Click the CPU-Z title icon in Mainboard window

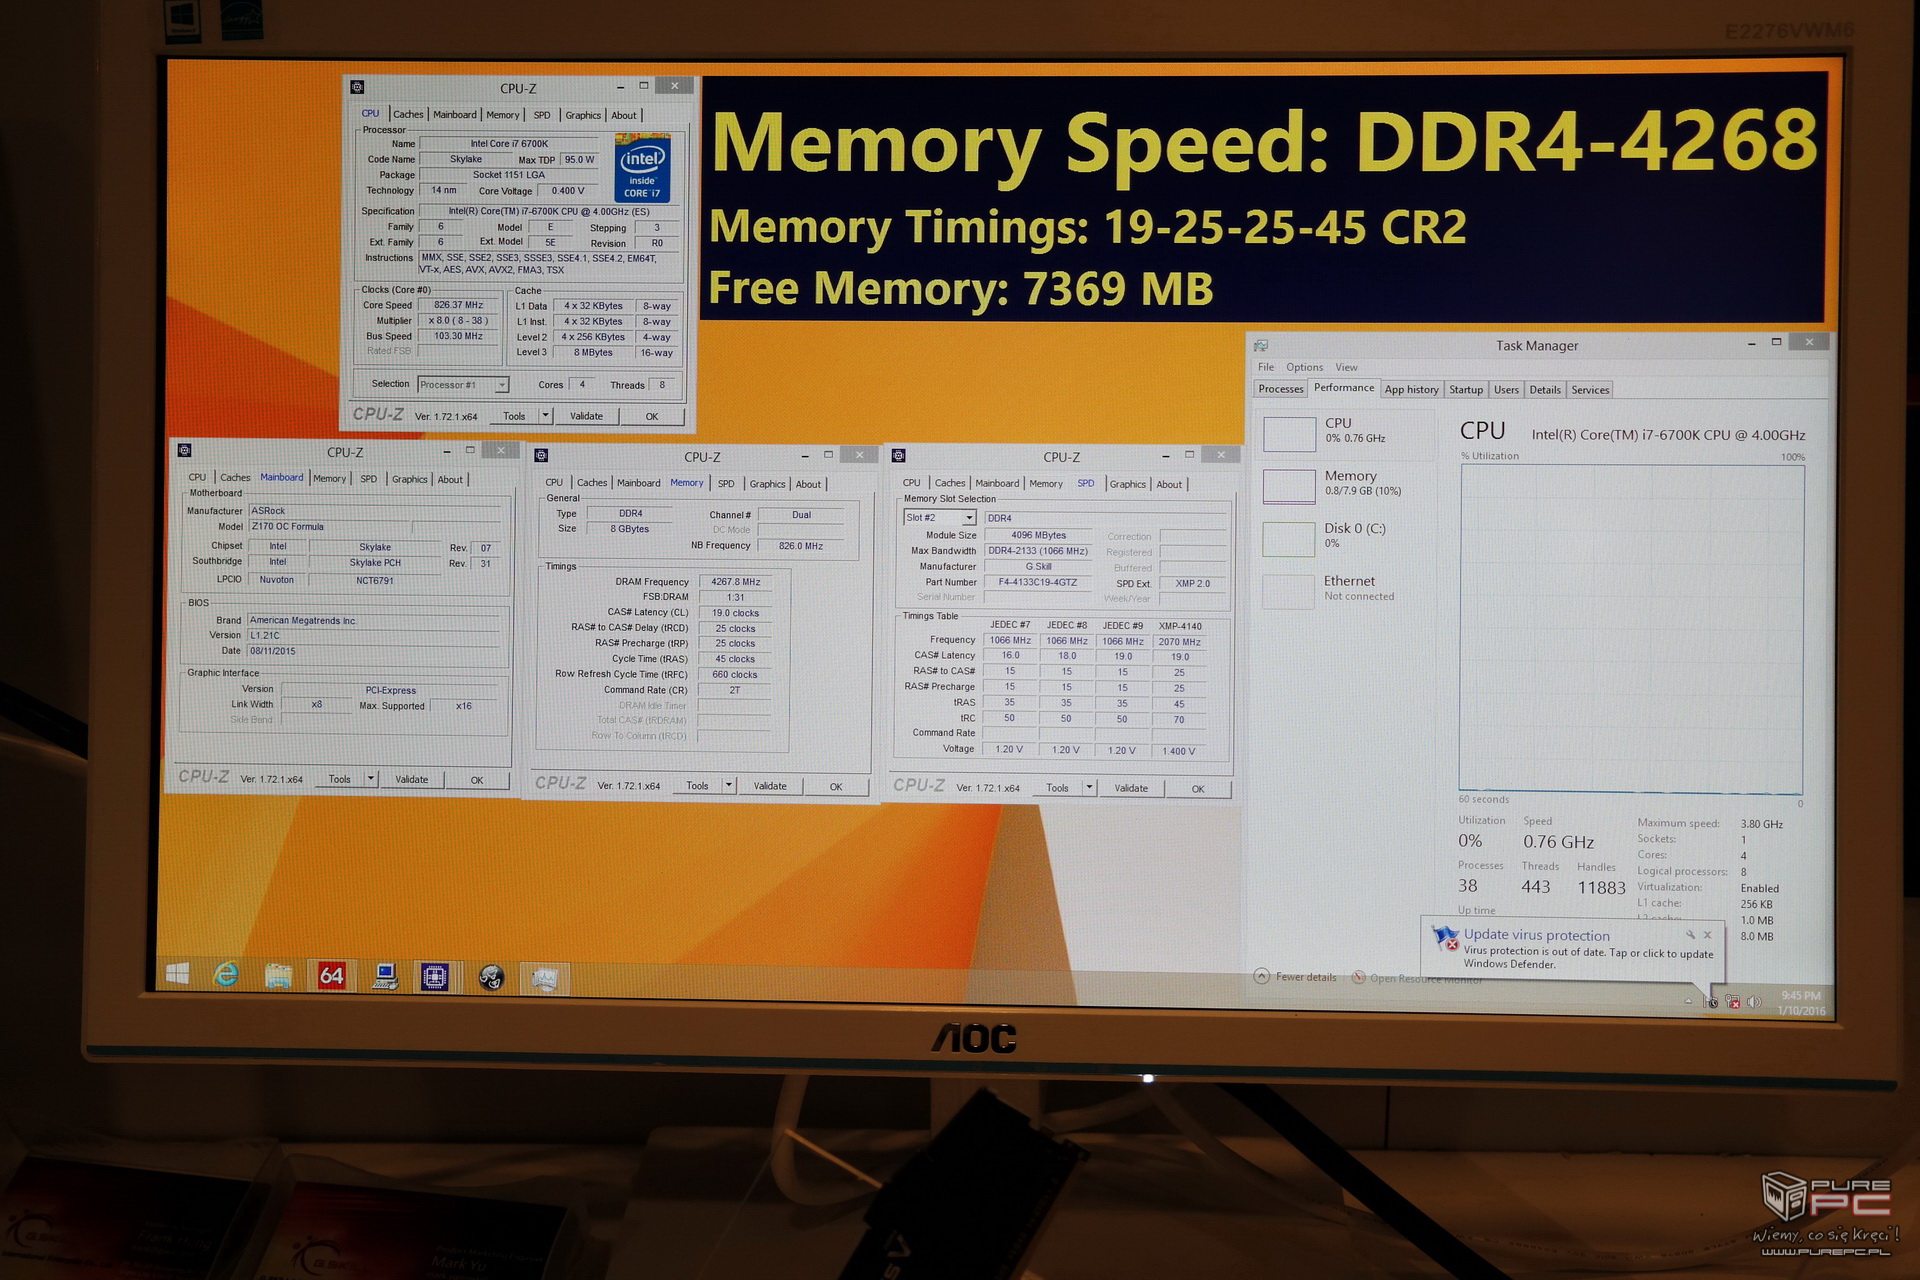pyautogui.click(x=184, y=450)
